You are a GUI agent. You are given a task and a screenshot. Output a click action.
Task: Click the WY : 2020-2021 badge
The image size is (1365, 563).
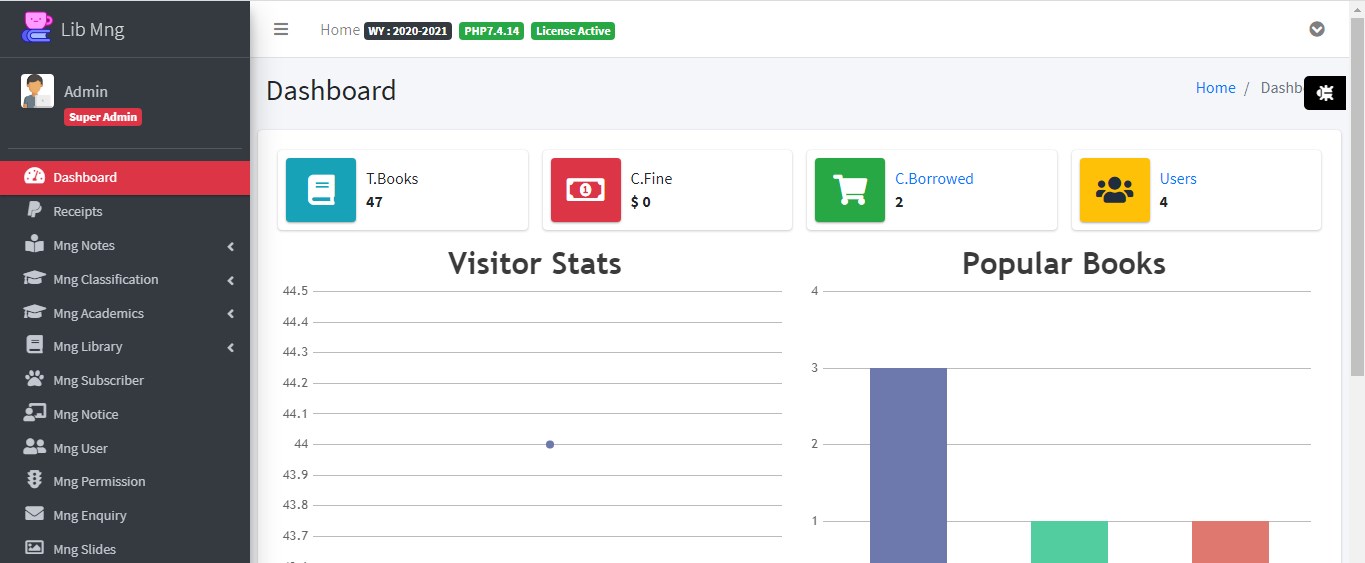(x=408, y=31)
